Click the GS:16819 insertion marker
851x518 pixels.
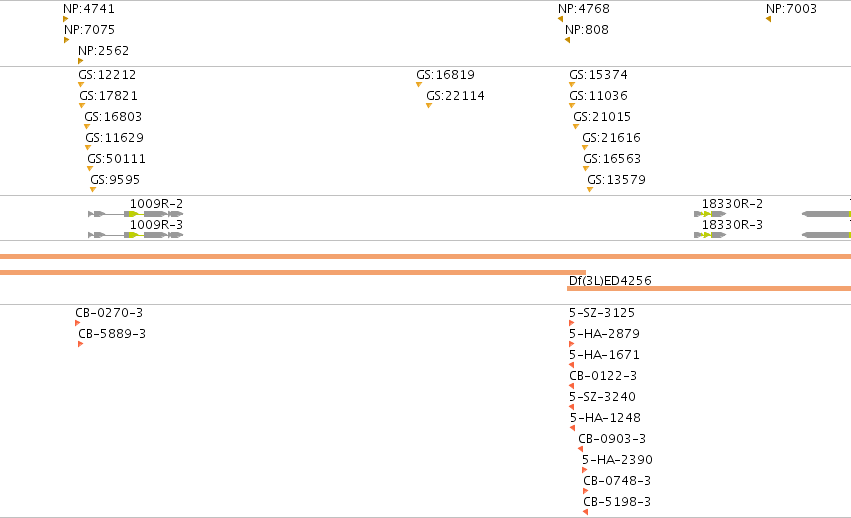tap(419, 85)
